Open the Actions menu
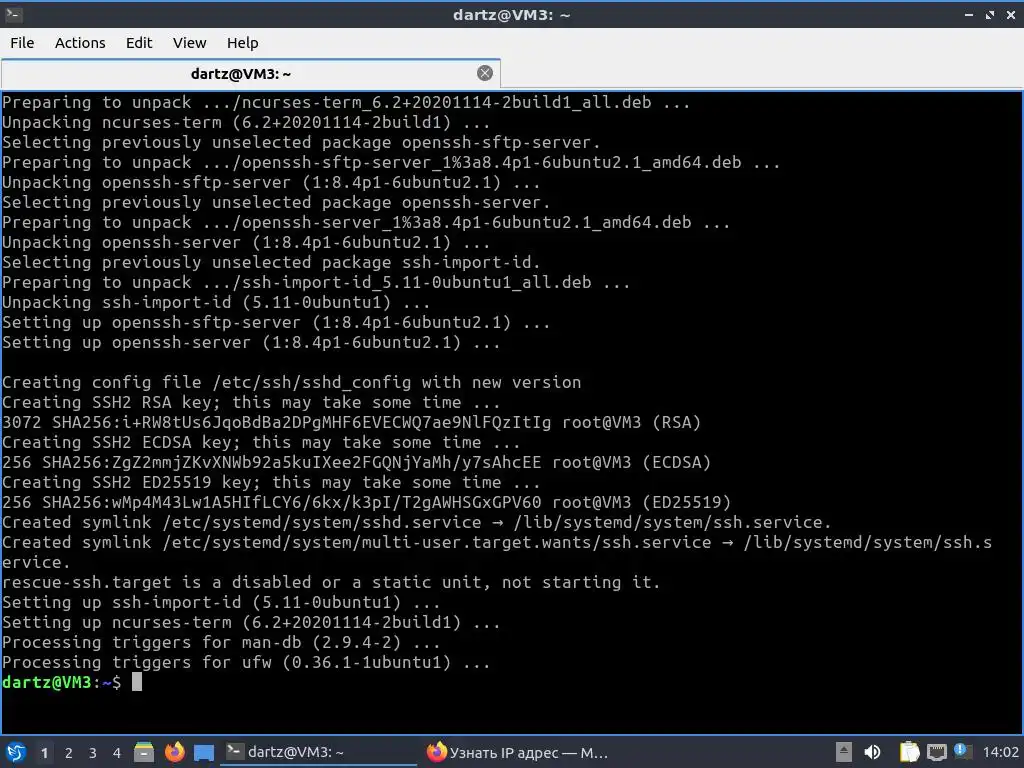 click(80, 43)
